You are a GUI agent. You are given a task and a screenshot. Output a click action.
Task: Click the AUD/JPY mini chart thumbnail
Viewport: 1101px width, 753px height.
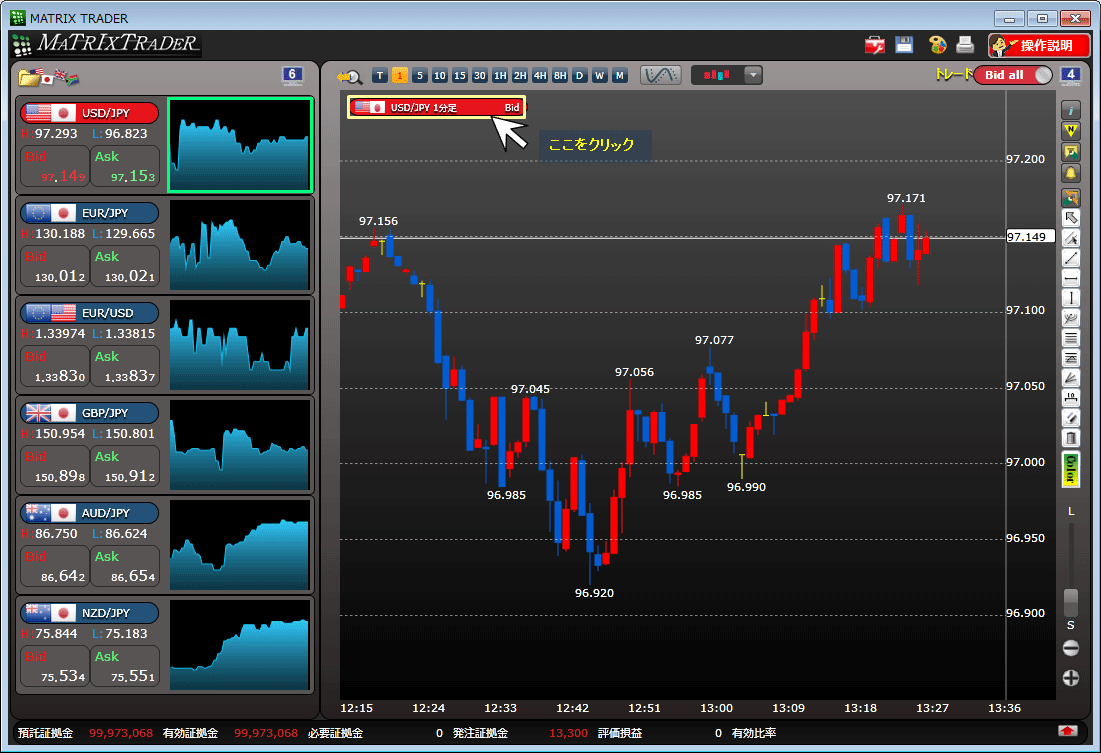(x=239, y=545)
